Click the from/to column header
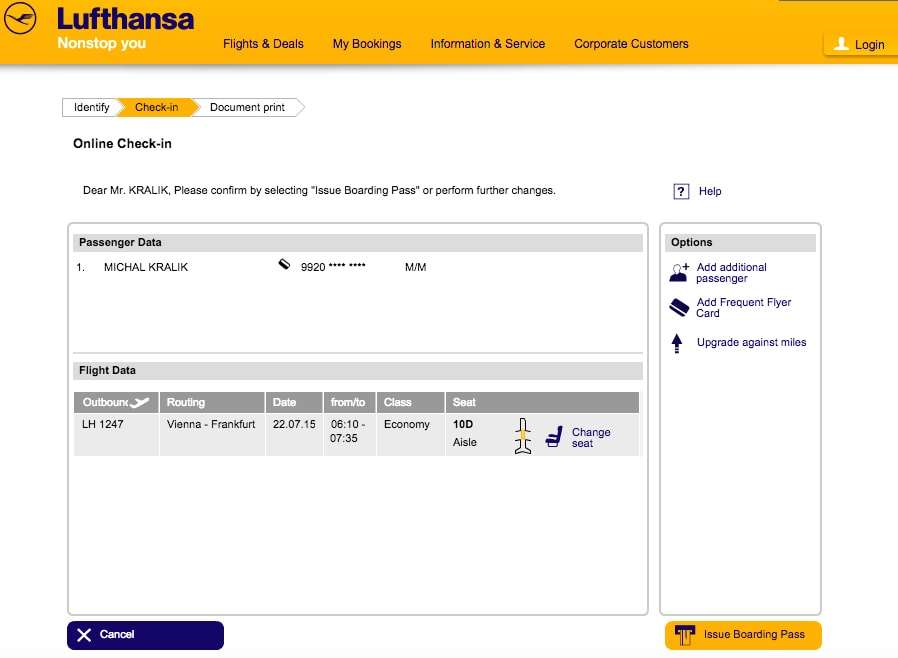 [349, 403]
